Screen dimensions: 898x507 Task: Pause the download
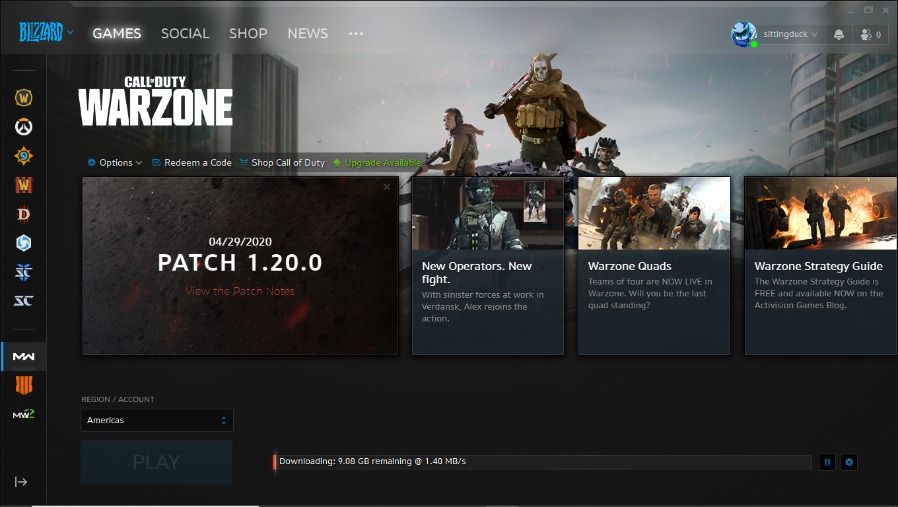[x=827, y=462]
